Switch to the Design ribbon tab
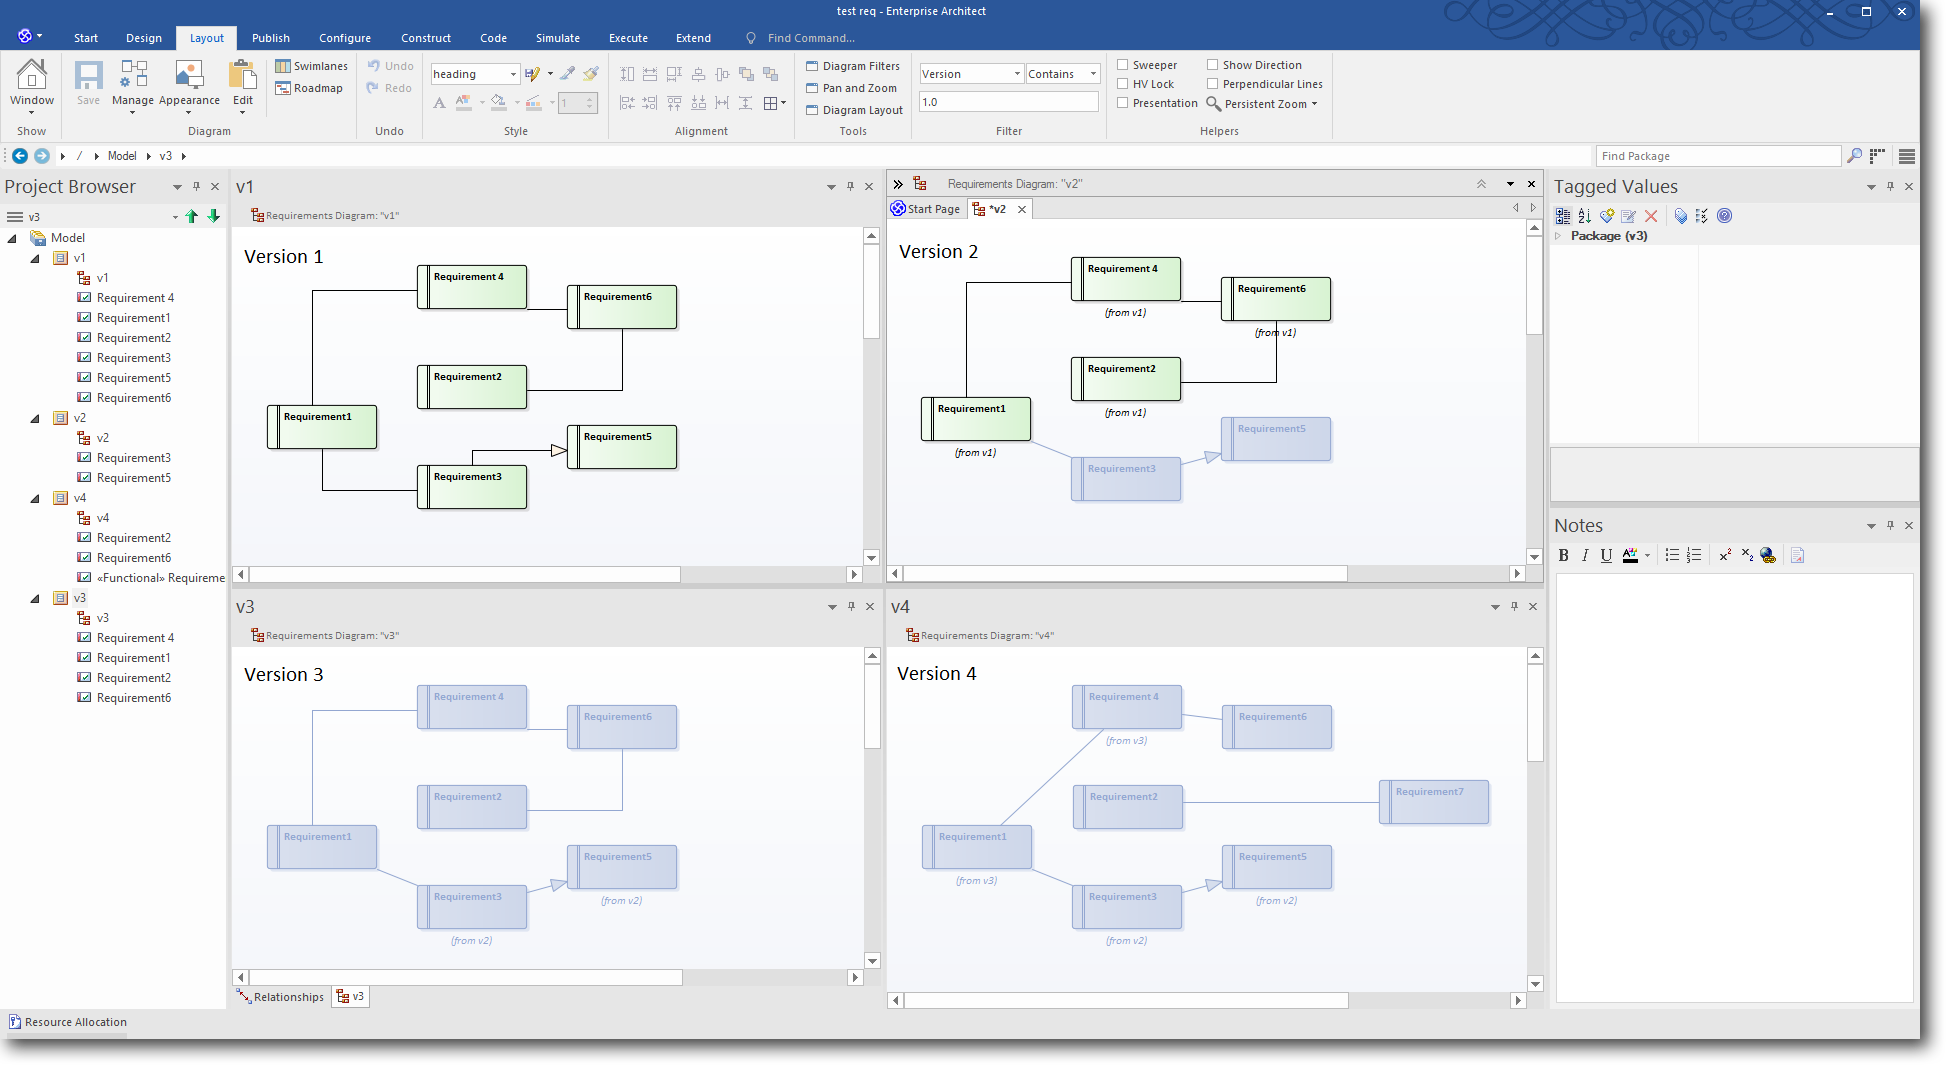Screen dimensions: 1950x1069 [144, 38]
